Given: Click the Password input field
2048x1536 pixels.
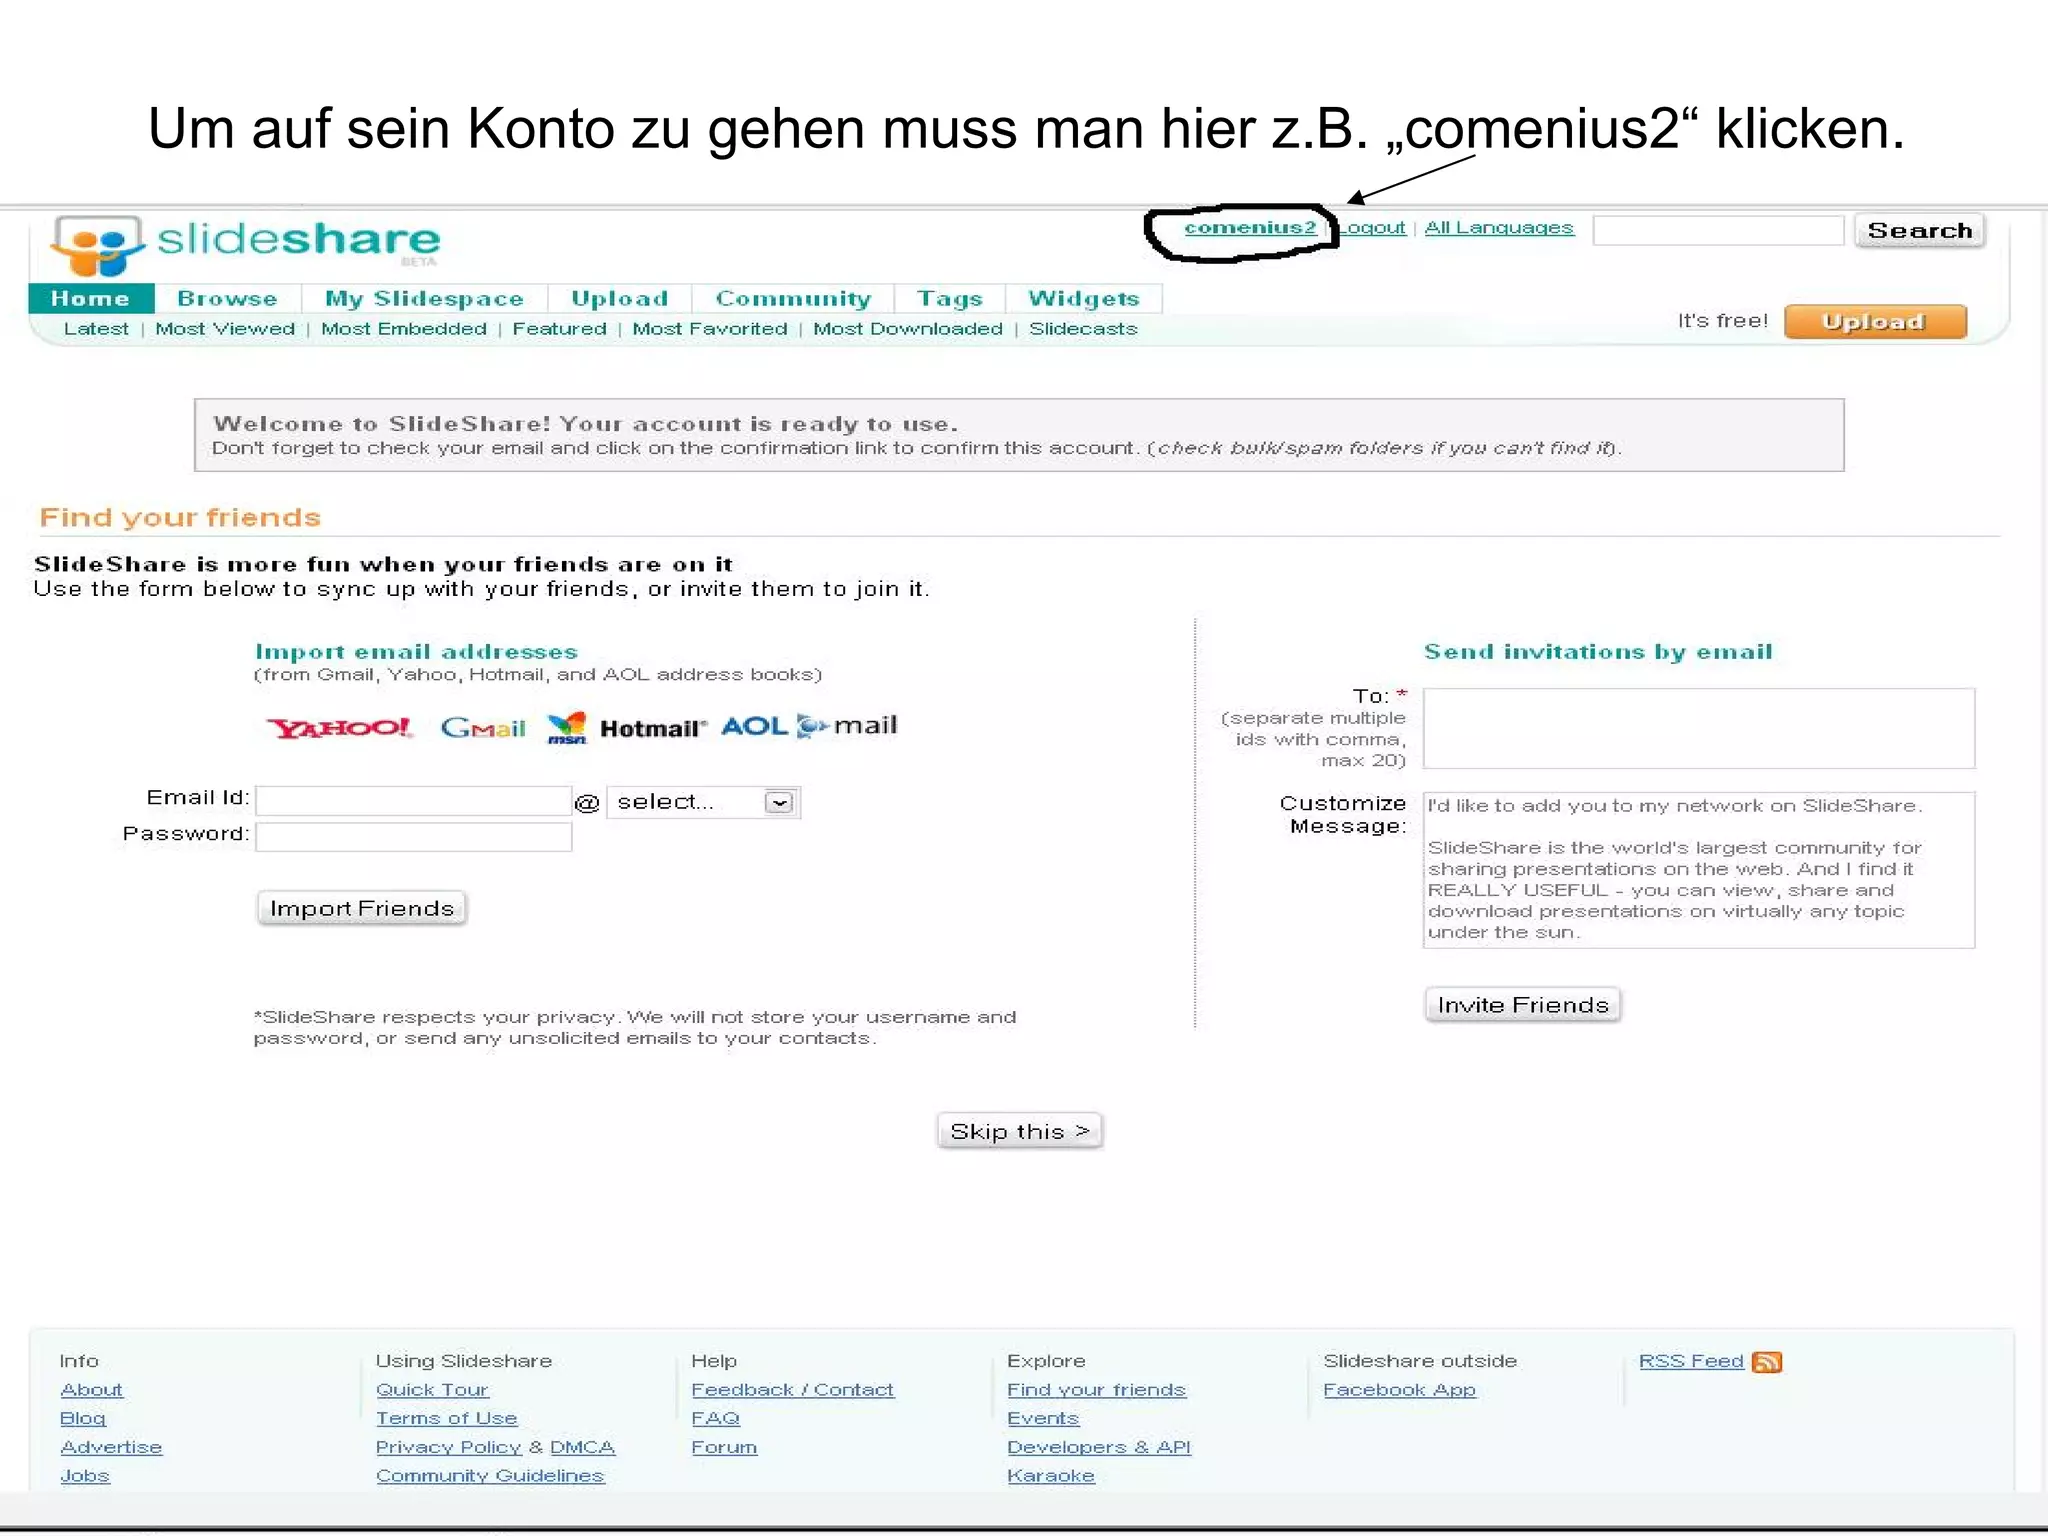Looking at the screenshot, I should [414, 837].
